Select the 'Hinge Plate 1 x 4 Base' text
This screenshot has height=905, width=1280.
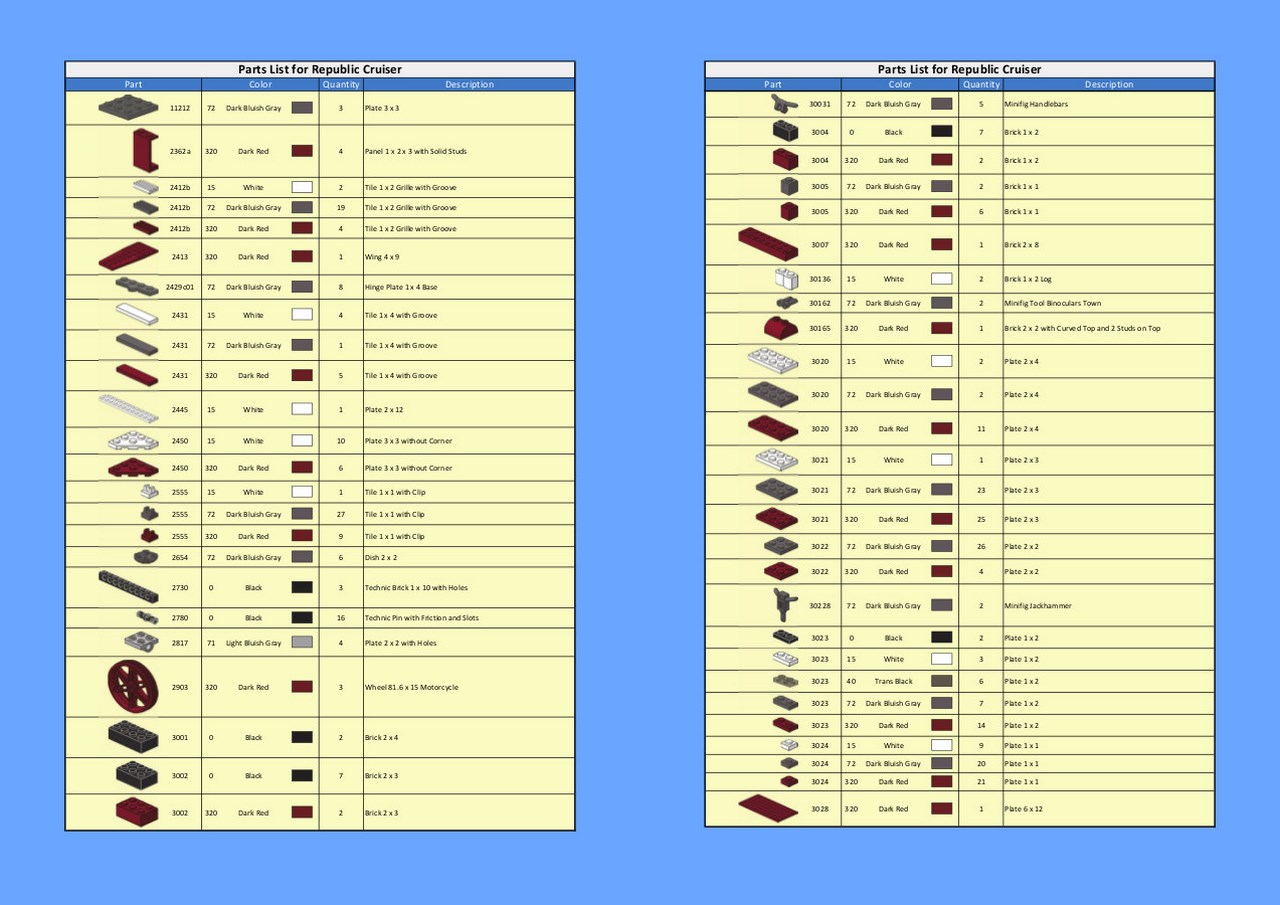point(400,287)
